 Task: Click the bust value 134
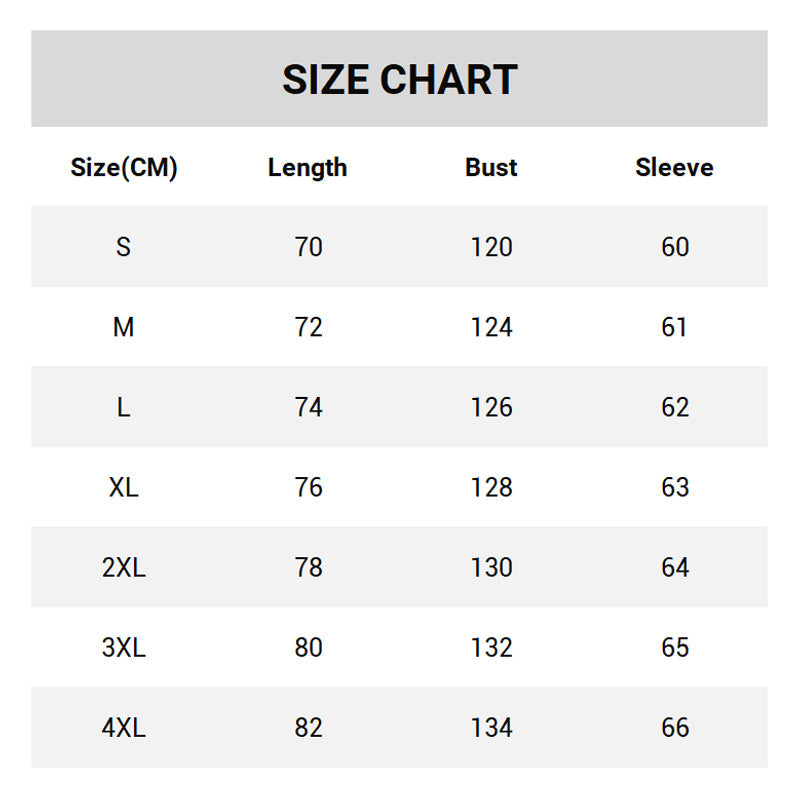(491, 727)
